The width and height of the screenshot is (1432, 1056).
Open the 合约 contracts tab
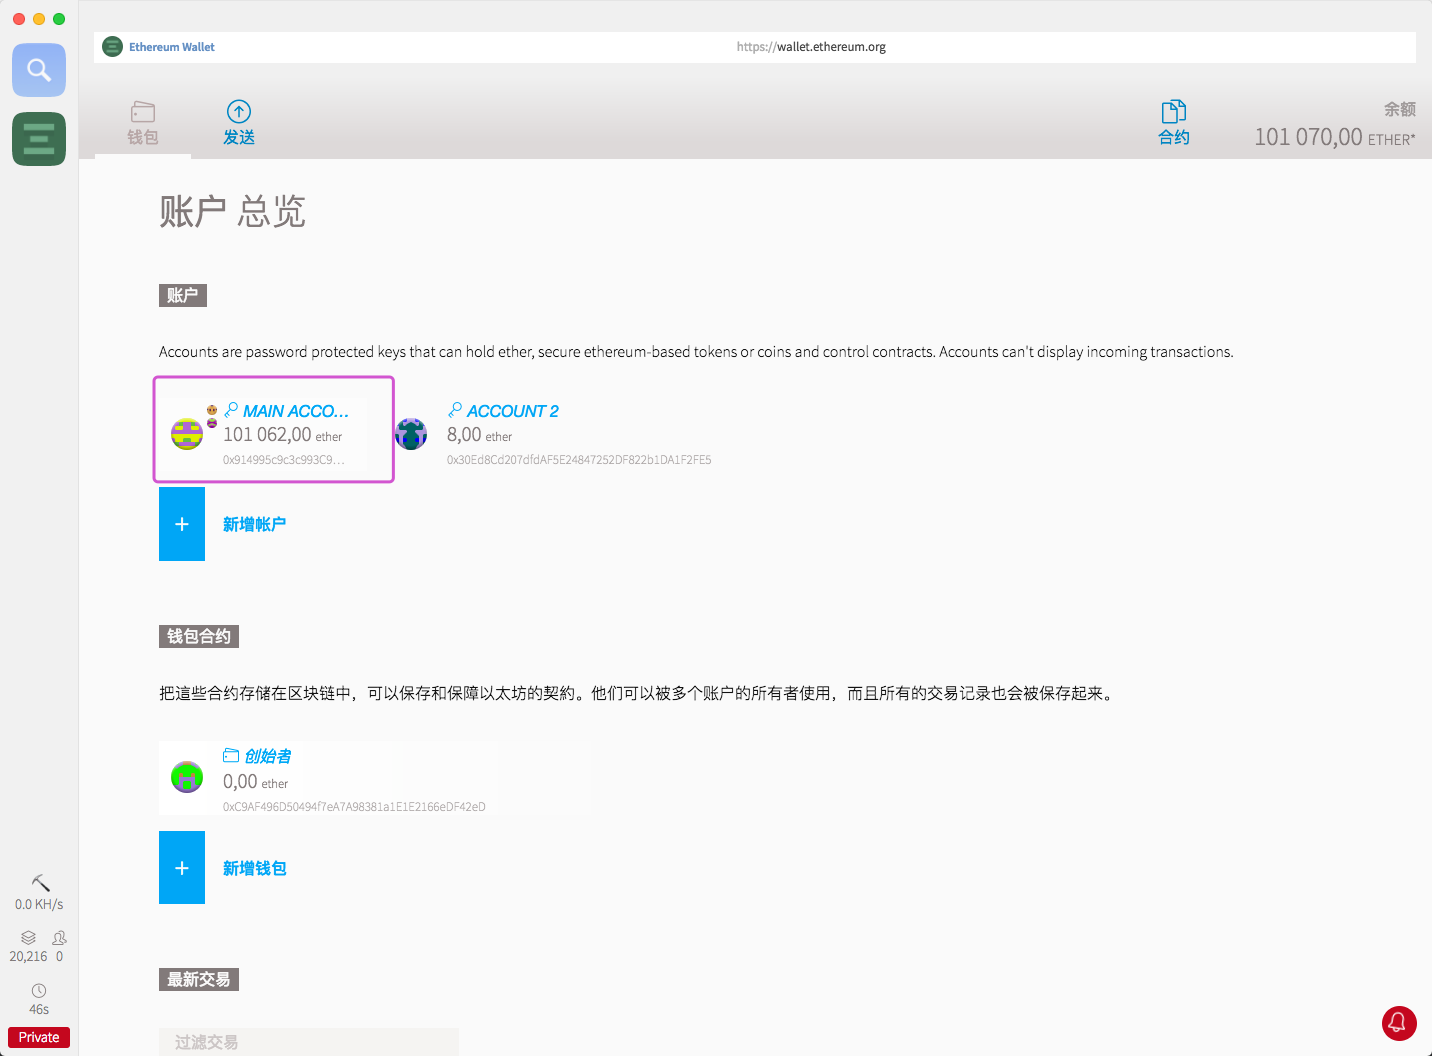coord(1174,123)
